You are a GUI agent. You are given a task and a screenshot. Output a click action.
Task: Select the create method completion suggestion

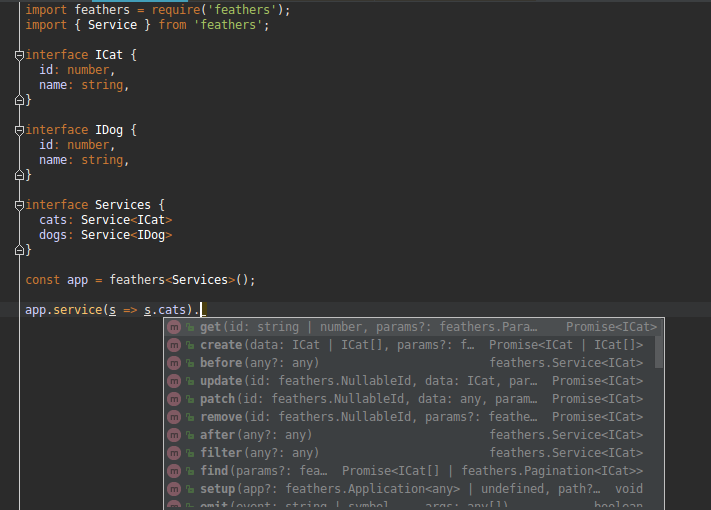coord(409,345)
